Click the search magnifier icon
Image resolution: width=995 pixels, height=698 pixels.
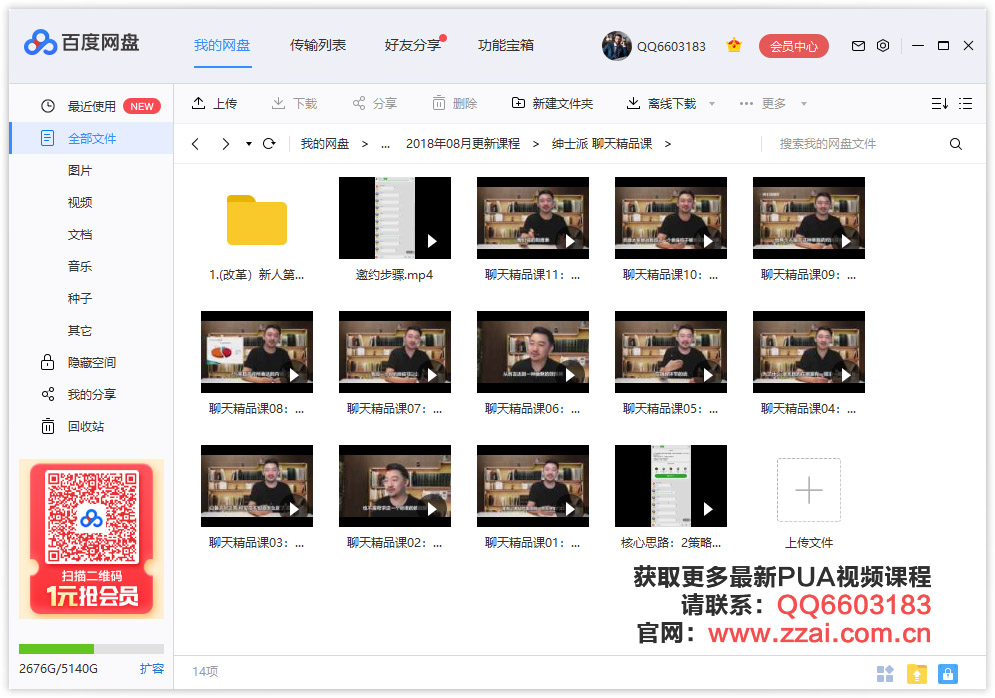pyautogui.click(x=956, y=144)
